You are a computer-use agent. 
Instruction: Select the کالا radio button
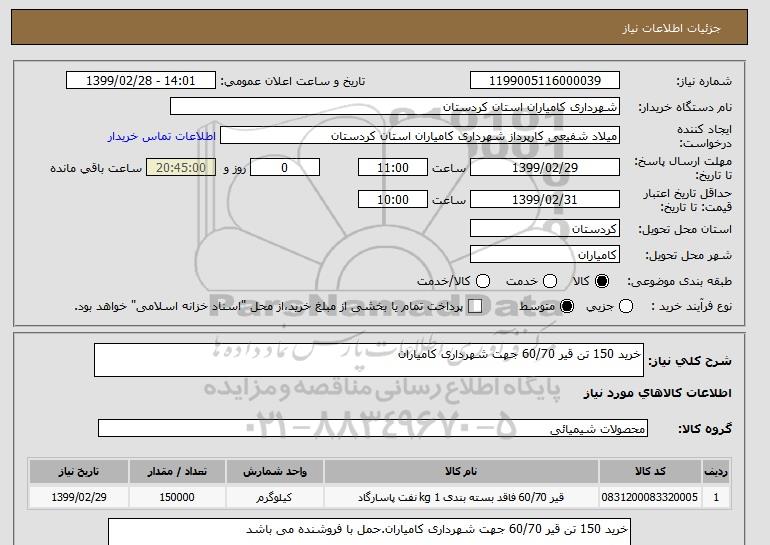pos(602,281)
